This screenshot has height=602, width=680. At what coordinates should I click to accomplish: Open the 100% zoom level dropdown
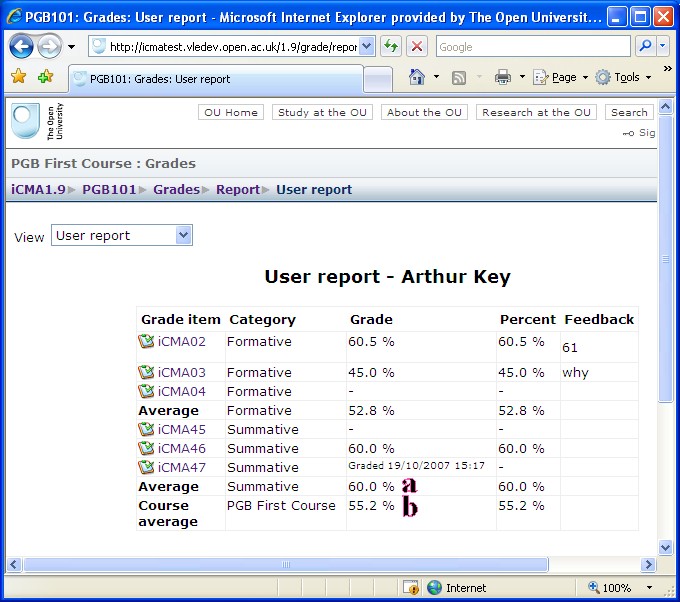tap(649, 588)
